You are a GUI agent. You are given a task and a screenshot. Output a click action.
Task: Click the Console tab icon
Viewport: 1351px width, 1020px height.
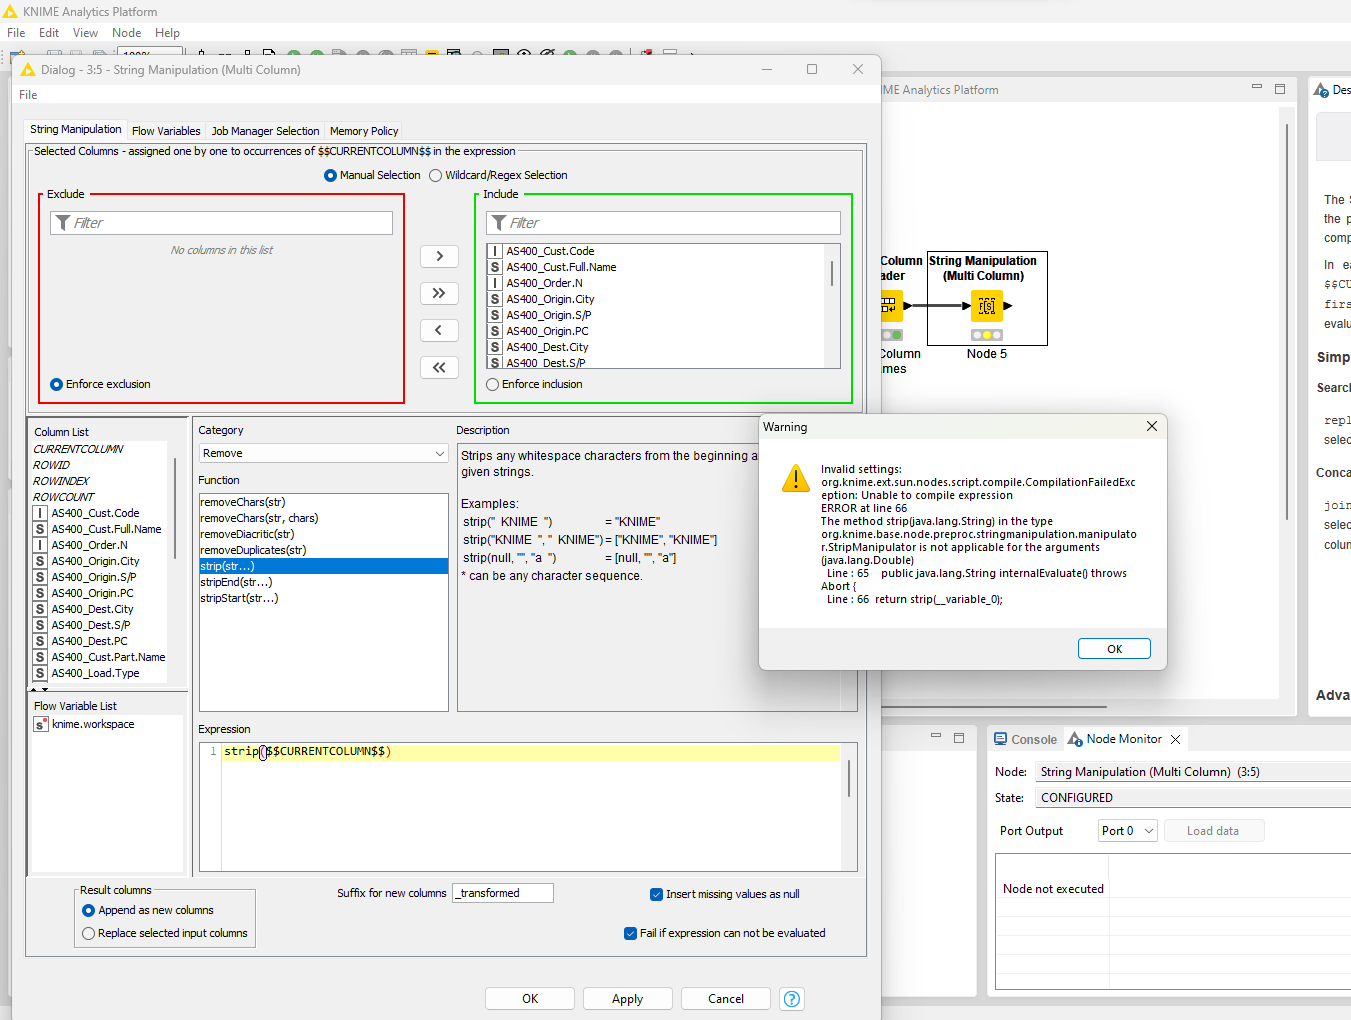click(1000, 739)
